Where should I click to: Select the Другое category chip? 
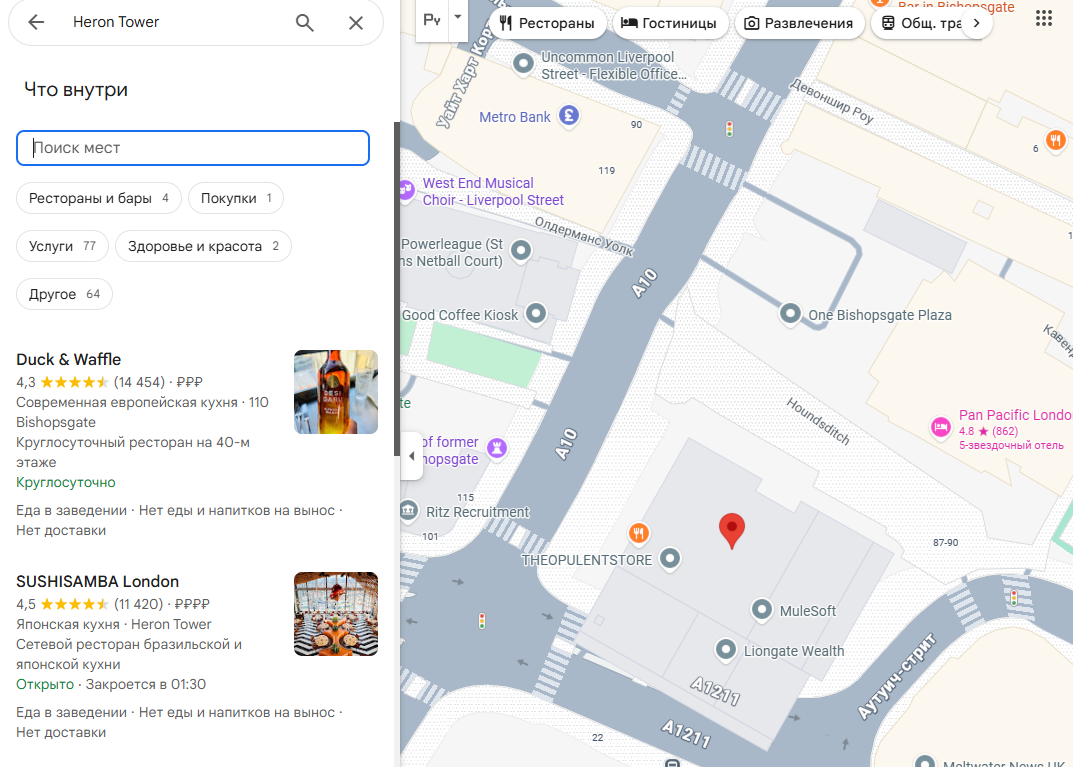(x=64, y=294)
